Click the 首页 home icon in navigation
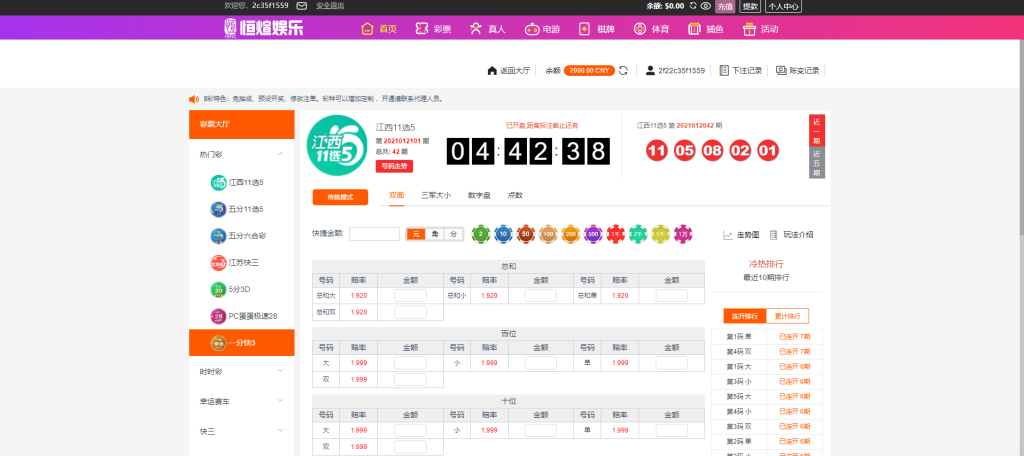1024x456 pixels. tap(367, 29)
